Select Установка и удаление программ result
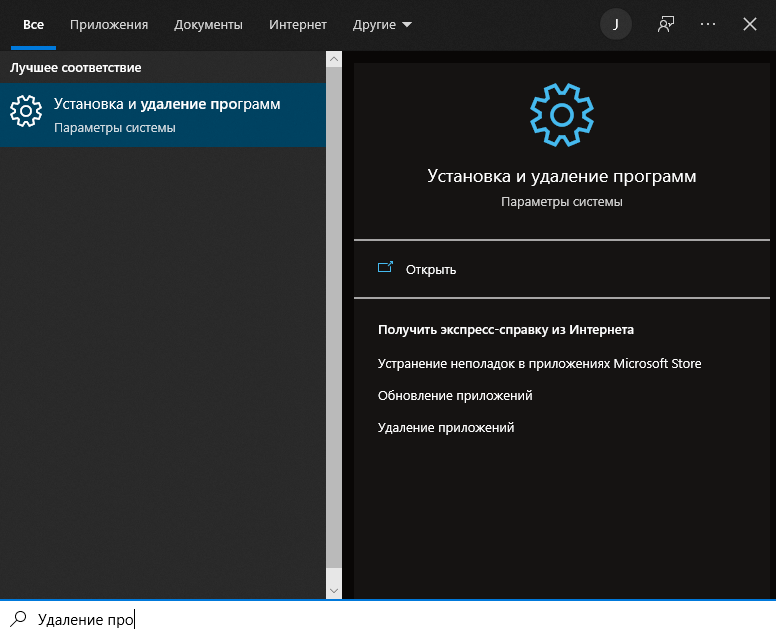 pyautogui.click(x=163, y=115)
